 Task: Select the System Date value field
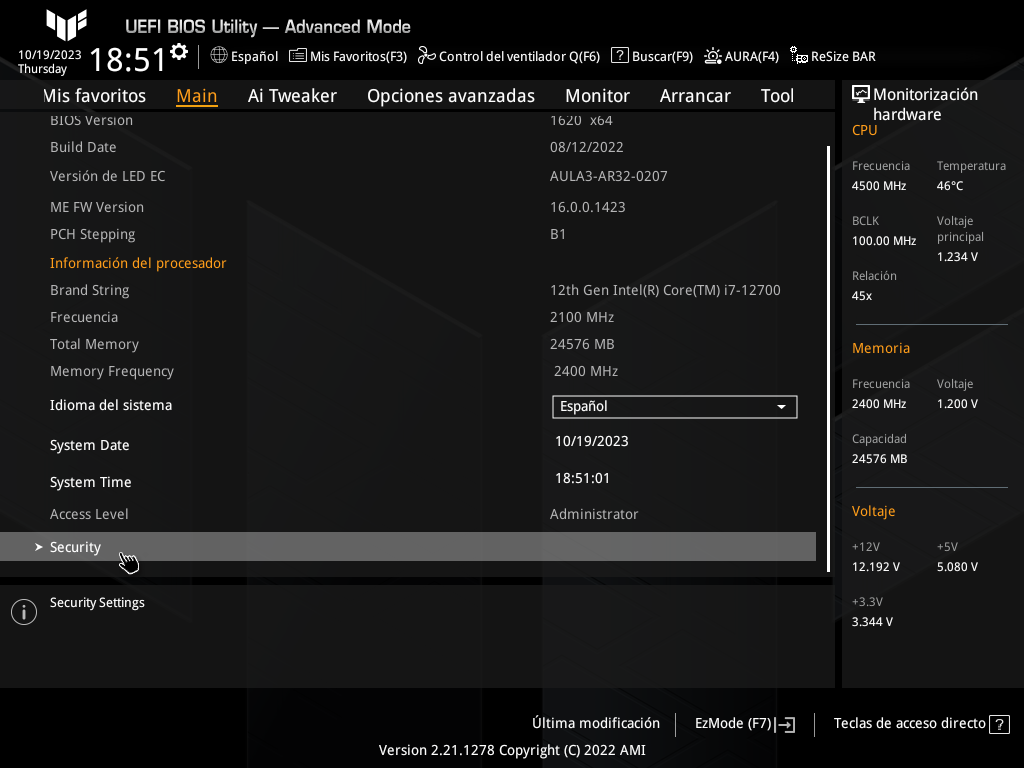pyautogui.click(x=592, y=441)
